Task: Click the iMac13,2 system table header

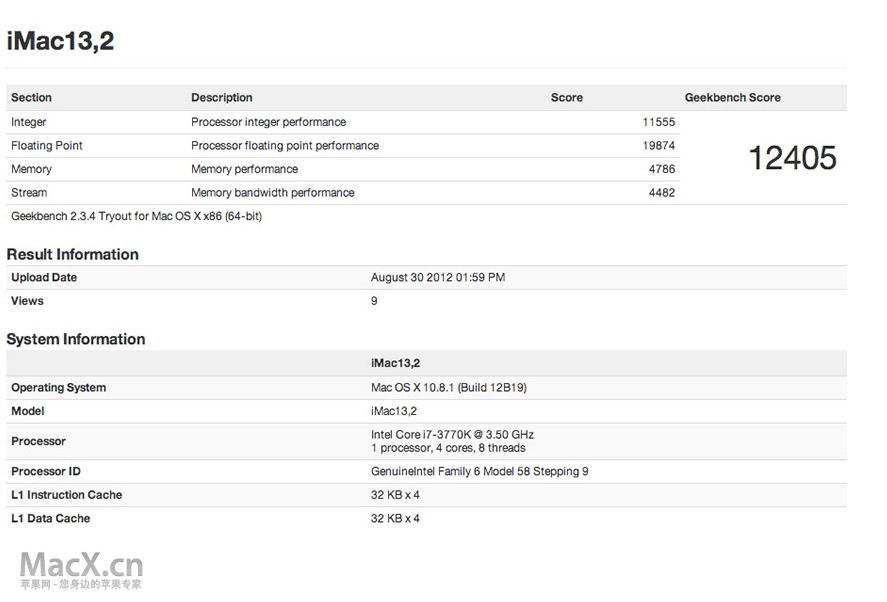Action: (x=395, y=363)
